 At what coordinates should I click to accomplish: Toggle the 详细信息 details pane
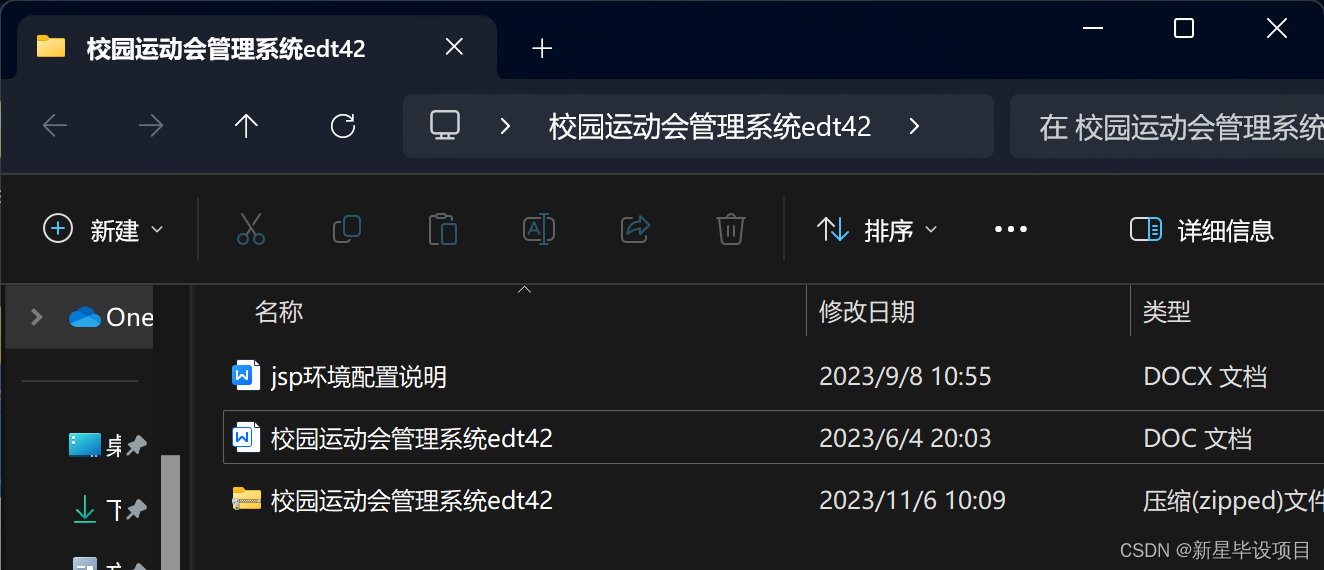pyautogui.click(x=1202, y=230)
